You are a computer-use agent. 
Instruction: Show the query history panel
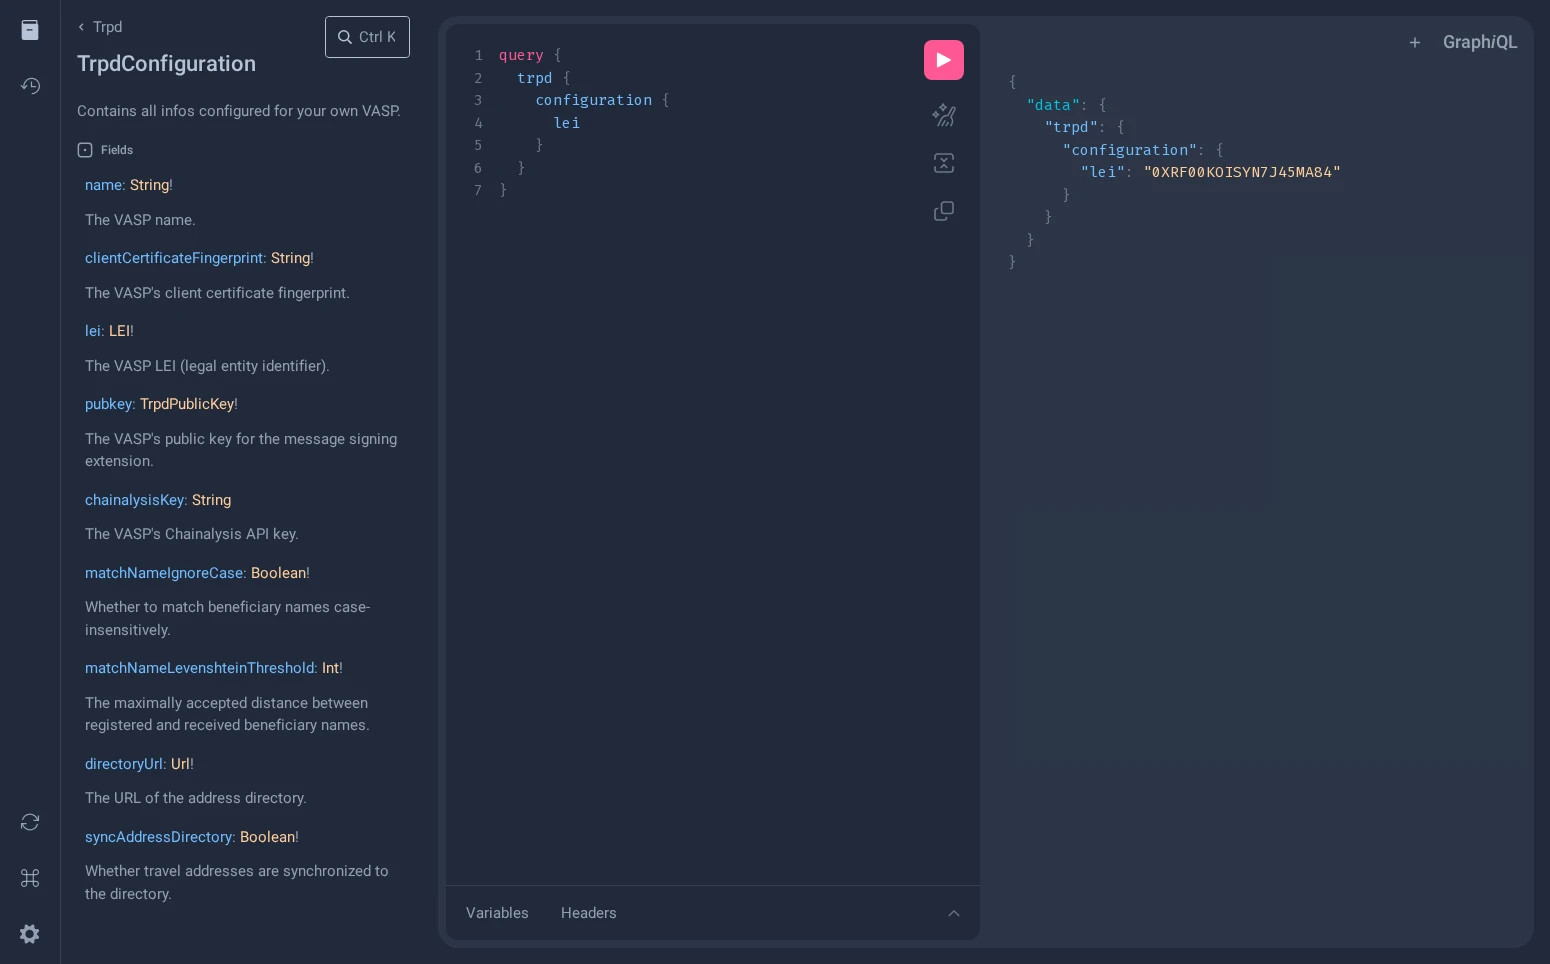[30, 86]
